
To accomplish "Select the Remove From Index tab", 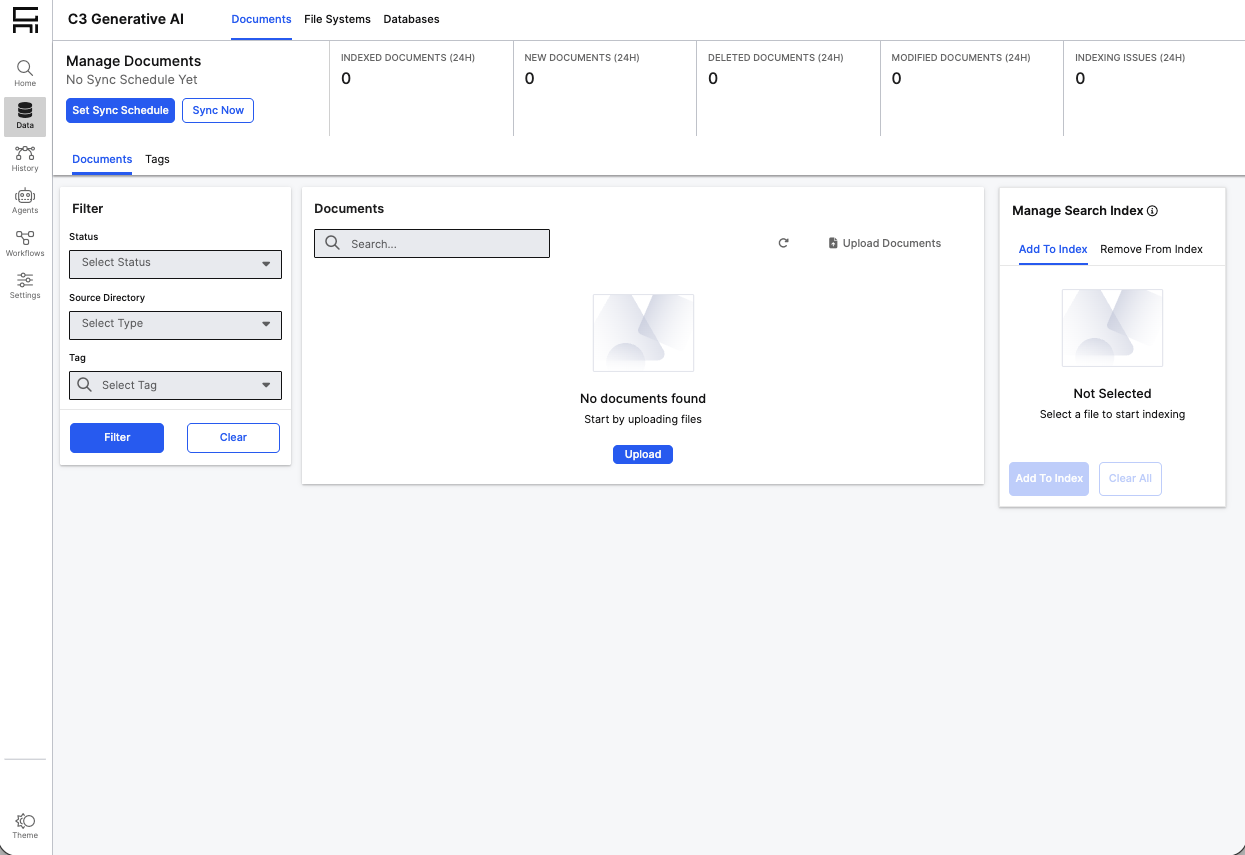I will pyautogui.click(x=1151, y=249).
